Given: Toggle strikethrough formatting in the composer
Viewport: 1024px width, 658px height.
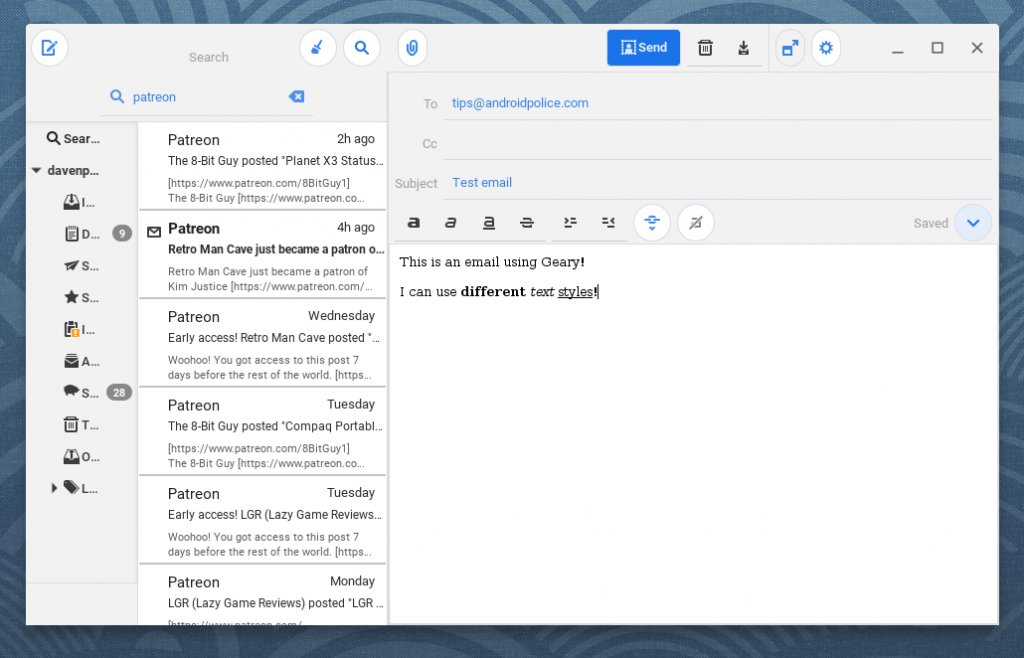Looking at the screenshot, I should click(x=526, y=222).
